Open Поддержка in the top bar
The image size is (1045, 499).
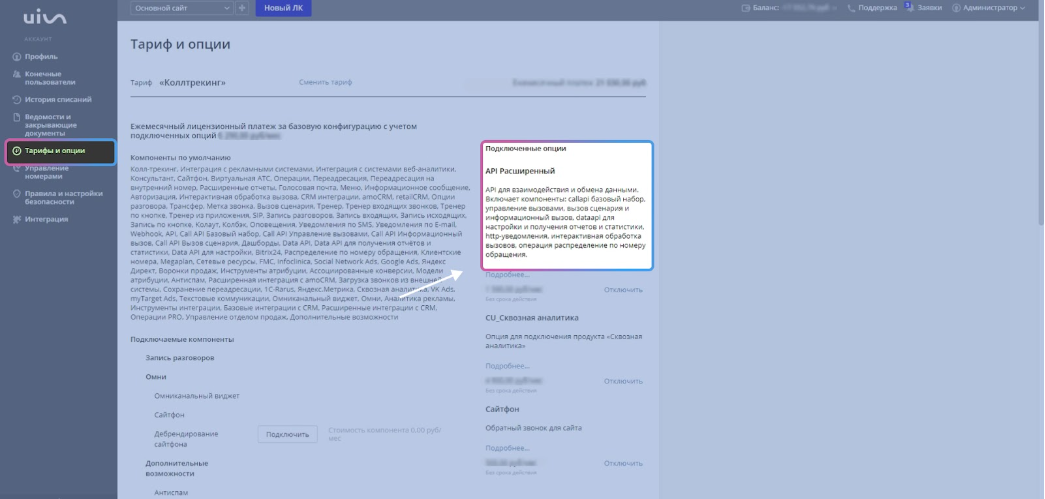pos(874,9)
